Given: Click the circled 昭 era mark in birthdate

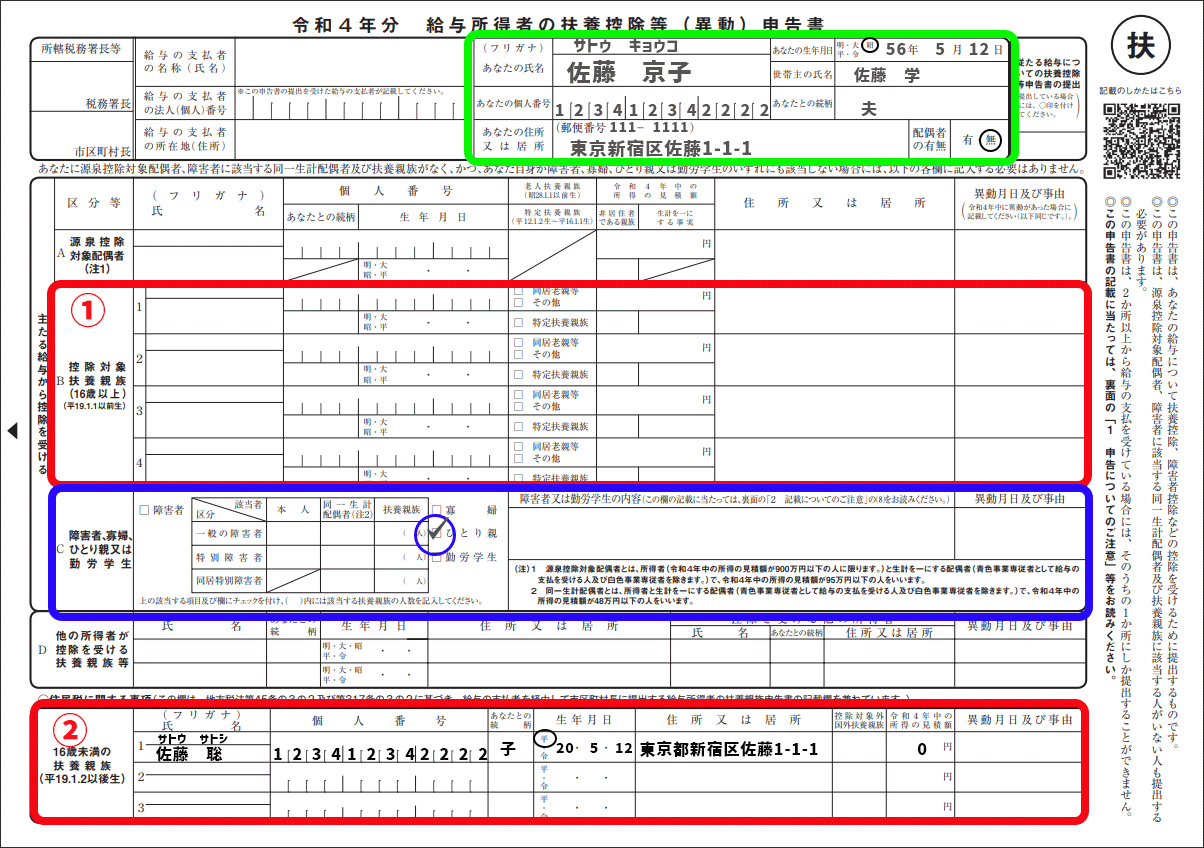Looking at the screenshot, I should pyautogui.click(x=870, y=45).
